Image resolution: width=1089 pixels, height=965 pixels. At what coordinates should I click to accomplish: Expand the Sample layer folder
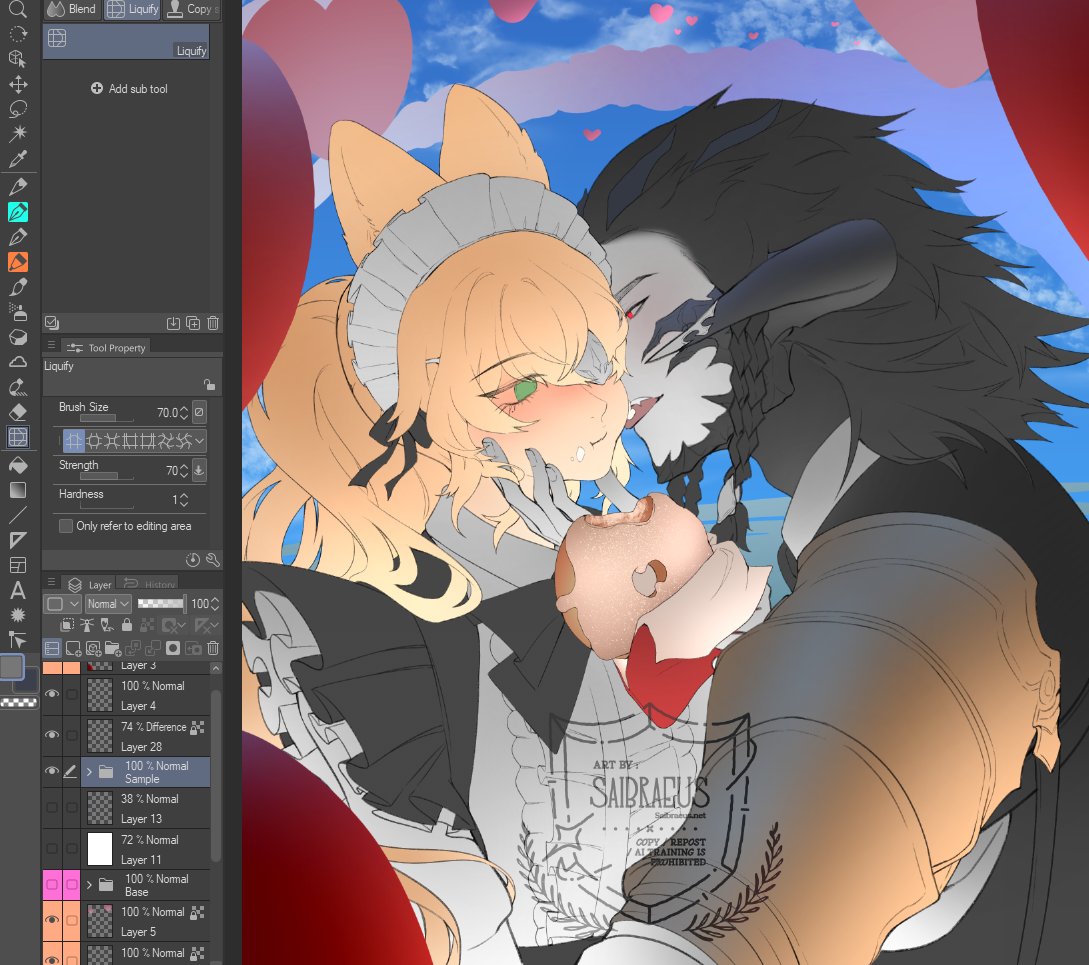[x=88, y=772]
